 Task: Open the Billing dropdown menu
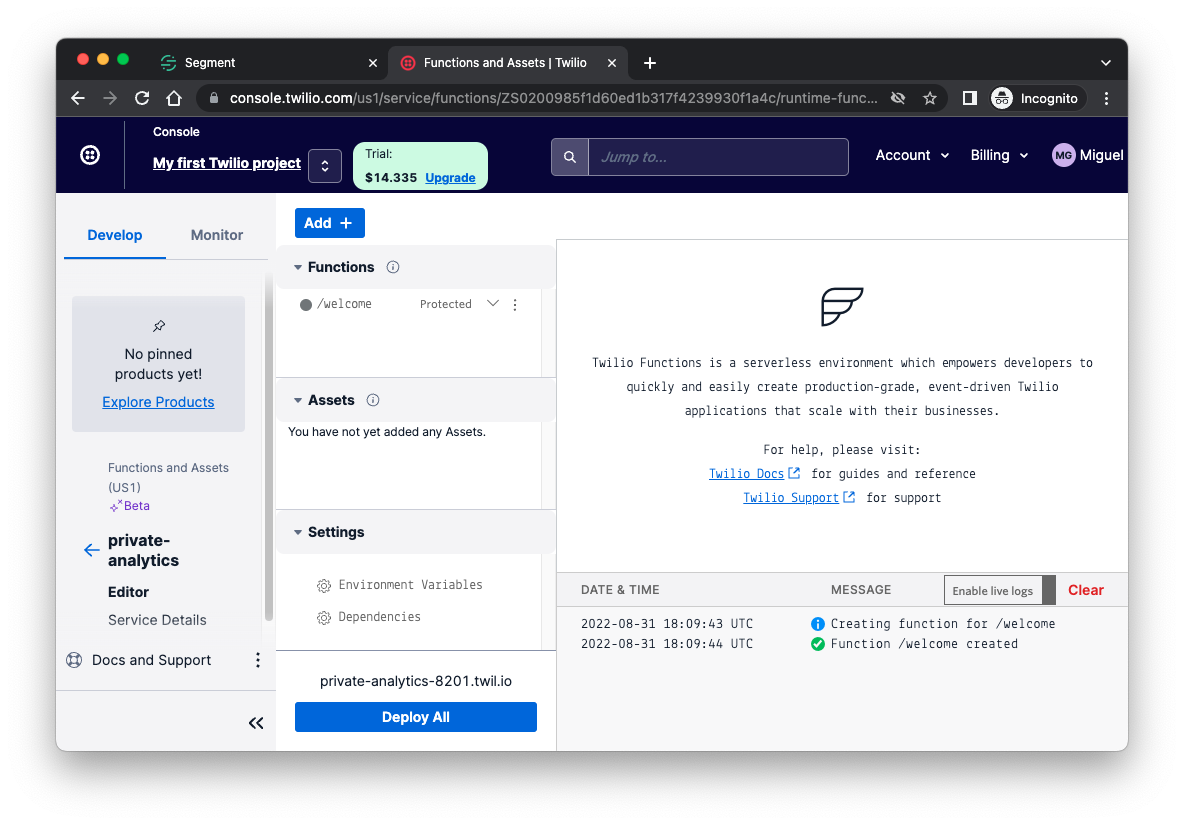click(999, 155)
